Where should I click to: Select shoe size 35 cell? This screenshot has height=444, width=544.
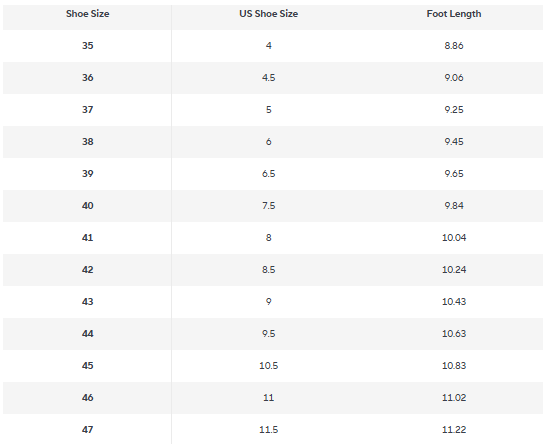[x=87, y=46]
